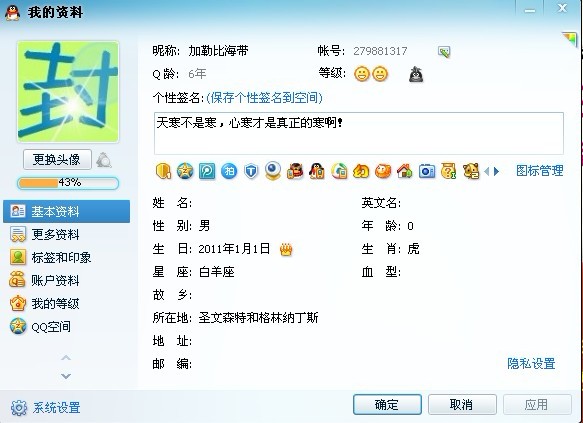This screenshot has height=423, width=583.
Task: Open 隐私设置 link
Action: 531,364
